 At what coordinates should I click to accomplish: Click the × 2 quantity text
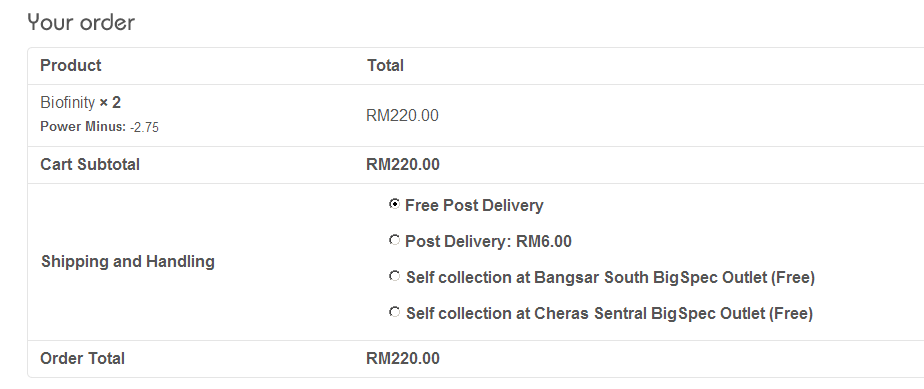click(x=110, y=103)
